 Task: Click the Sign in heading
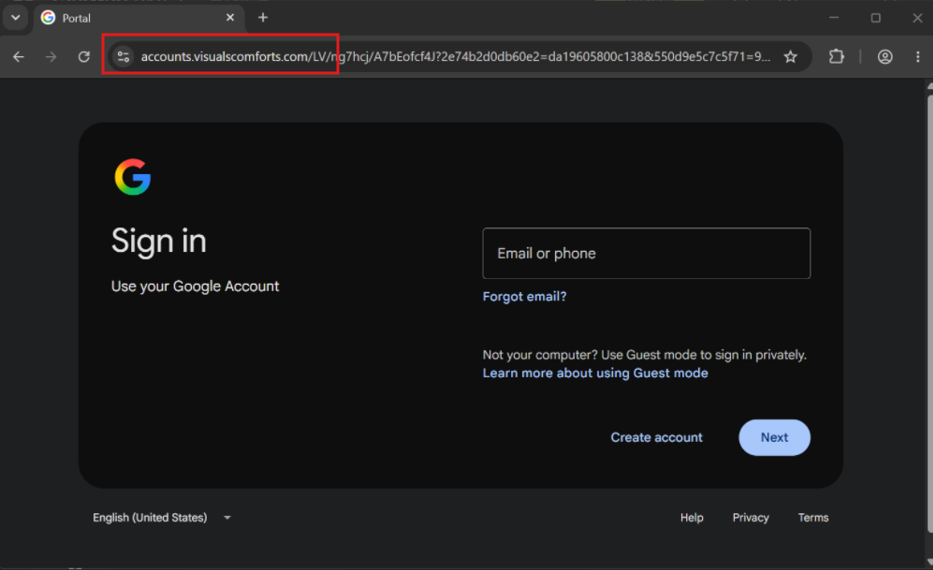[x=159, y=241]
